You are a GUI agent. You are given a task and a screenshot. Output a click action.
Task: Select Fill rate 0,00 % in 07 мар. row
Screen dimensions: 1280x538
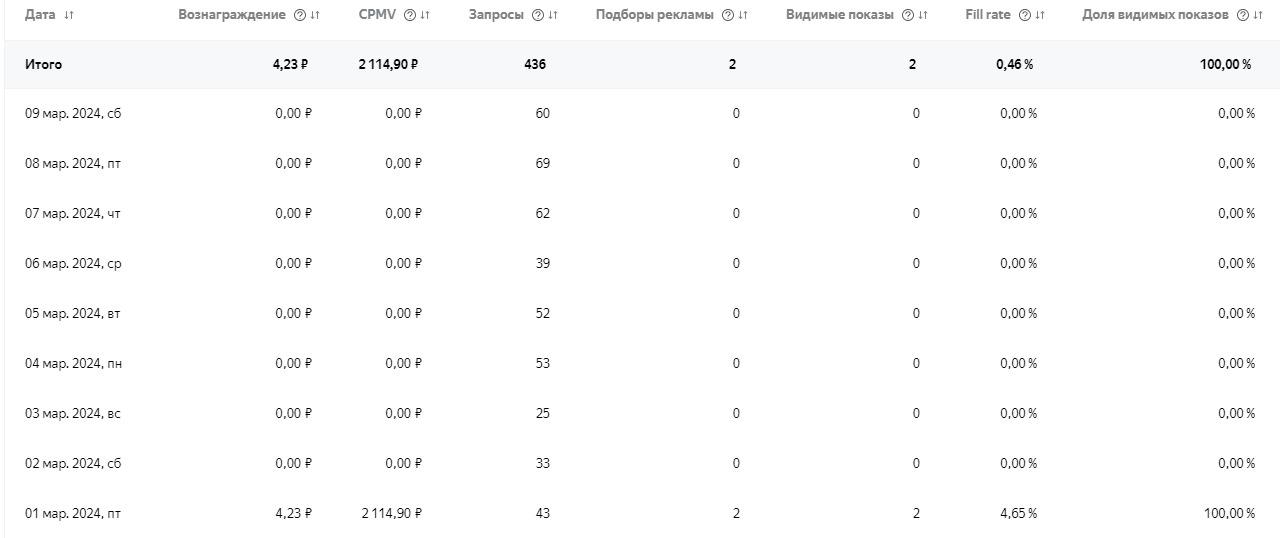tap(1018, 214)
